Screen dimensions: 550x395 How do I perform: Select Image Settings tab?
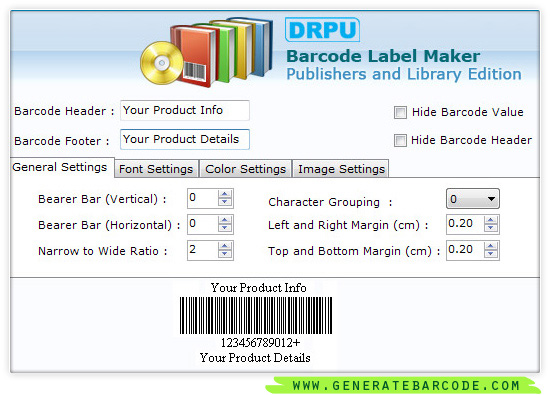pyautogui.click(x=341, y=169)
